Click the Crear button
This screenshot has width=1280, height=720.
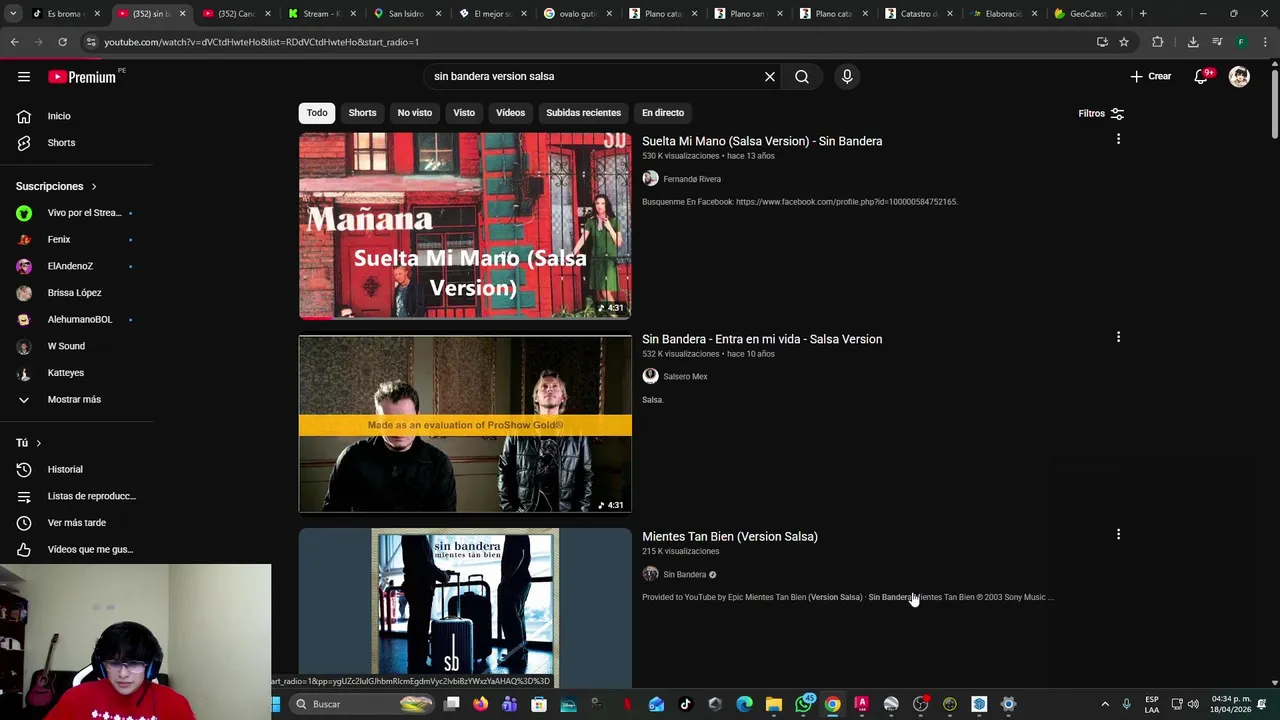click(x=1150, y=76)
